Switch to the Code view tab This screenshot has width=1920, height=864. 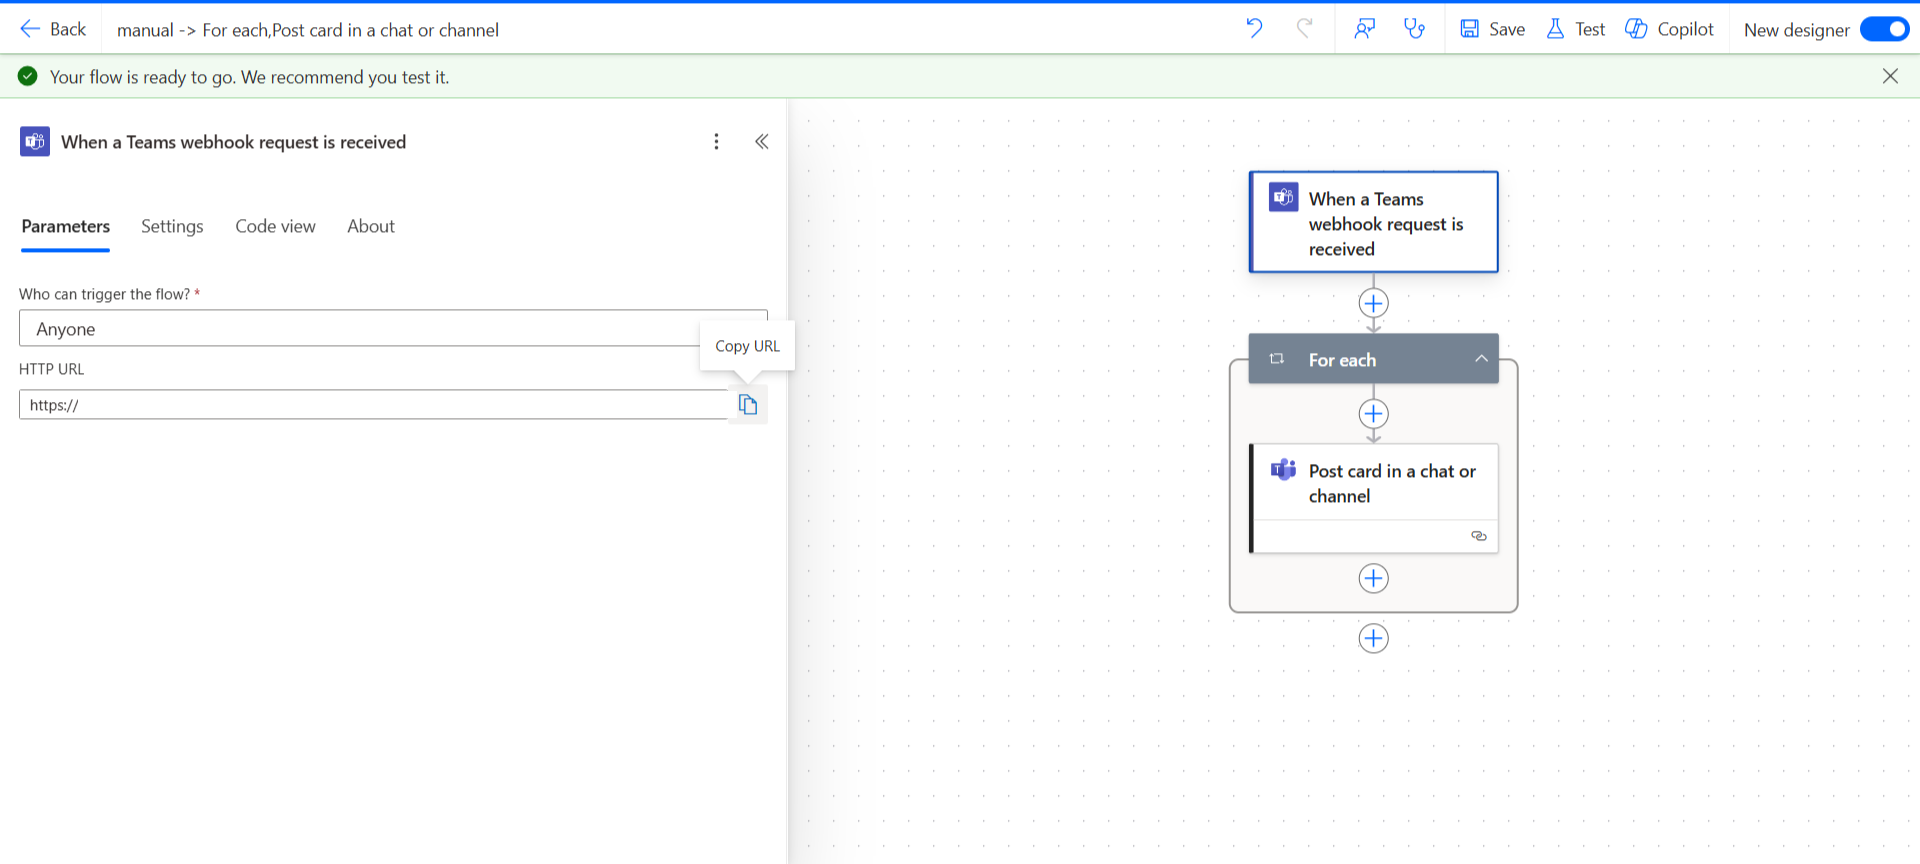[275, 226]
